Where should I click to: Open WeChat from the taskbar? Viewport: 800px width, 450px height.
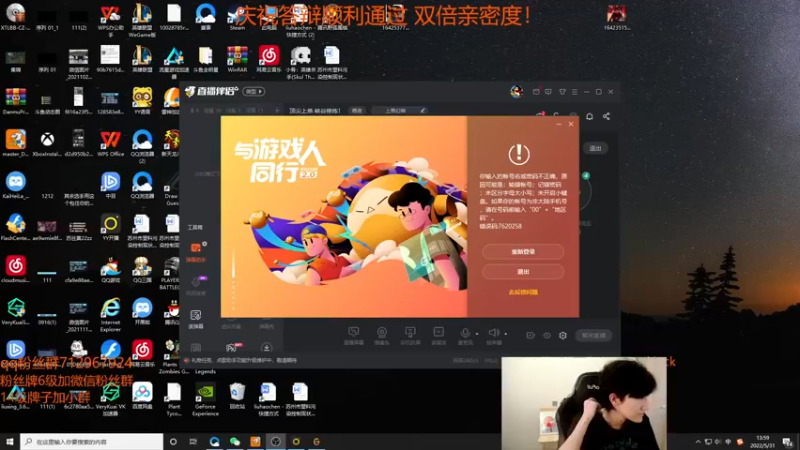235,442
